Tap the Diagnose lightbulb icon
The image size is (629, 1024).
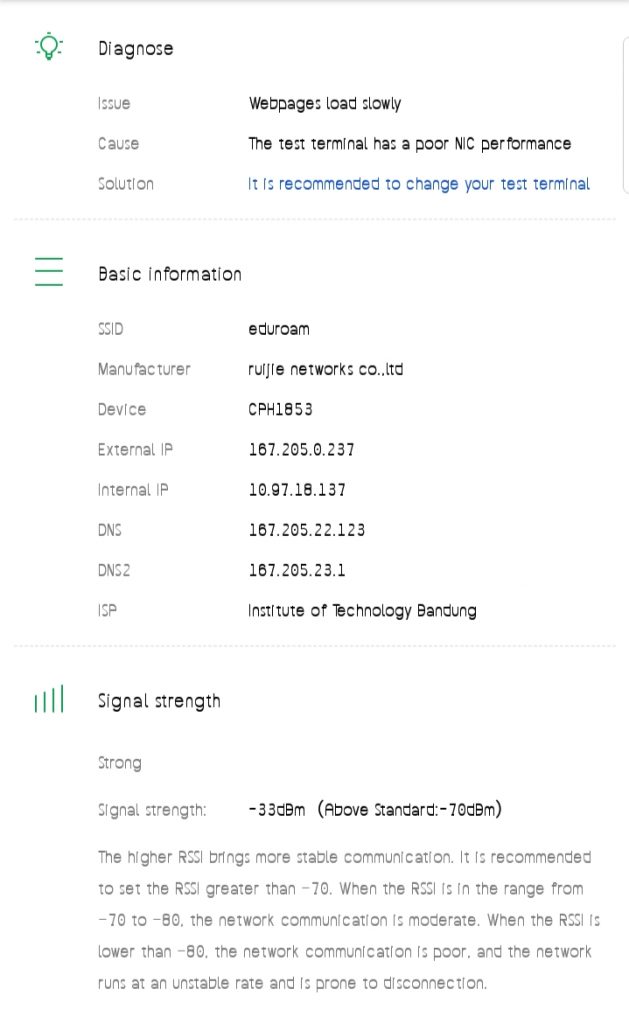[x=49, y=47]
